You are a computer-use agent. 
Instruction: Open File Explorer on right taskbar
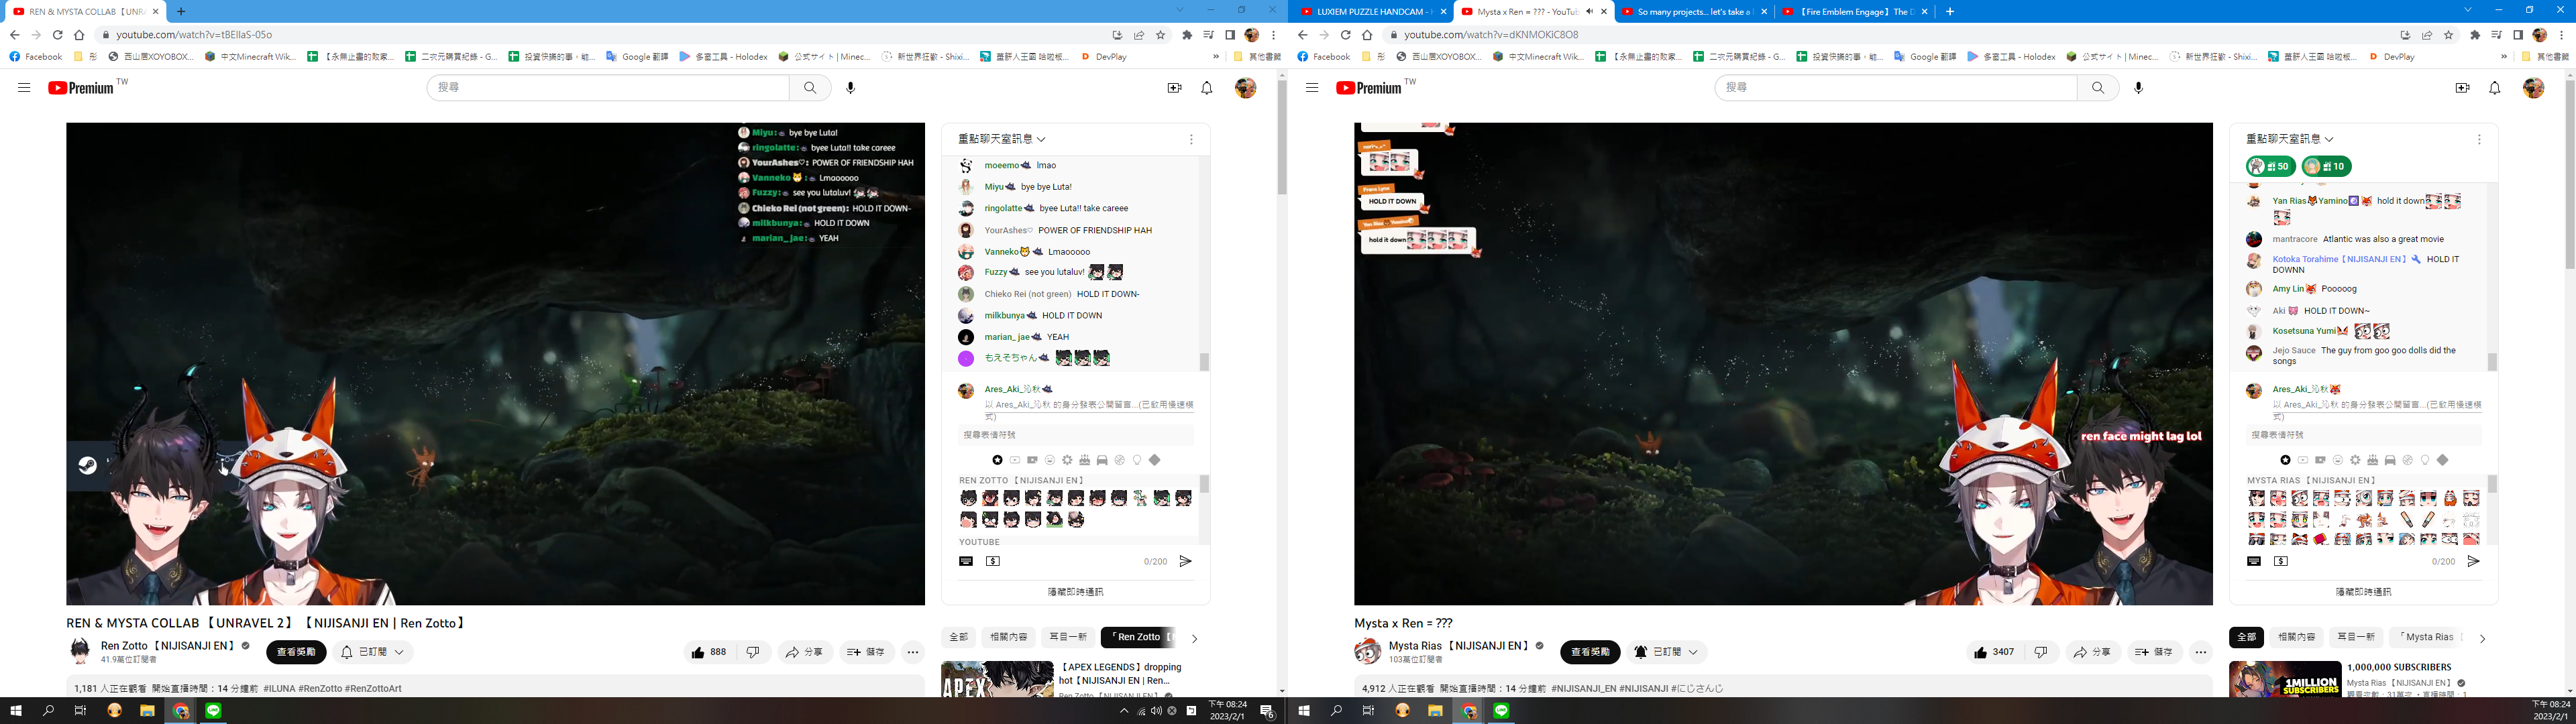(x=1436, y=711)
